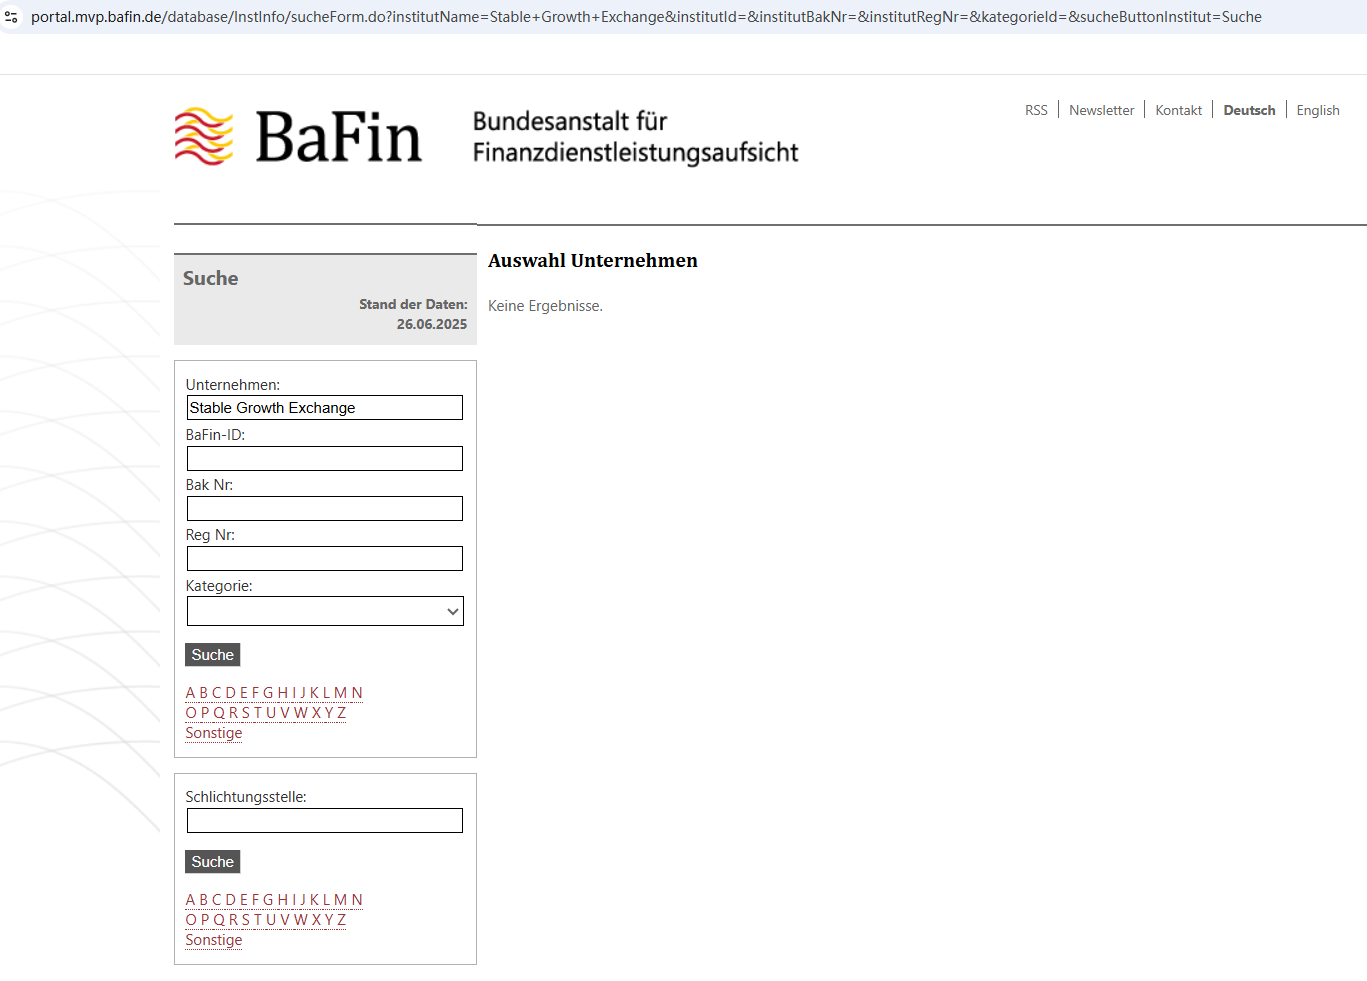Image resolution: width=1367 pixels, height=981 pixels.
Task: Filter companies by letter C
Action: click(x=217, y=693)
